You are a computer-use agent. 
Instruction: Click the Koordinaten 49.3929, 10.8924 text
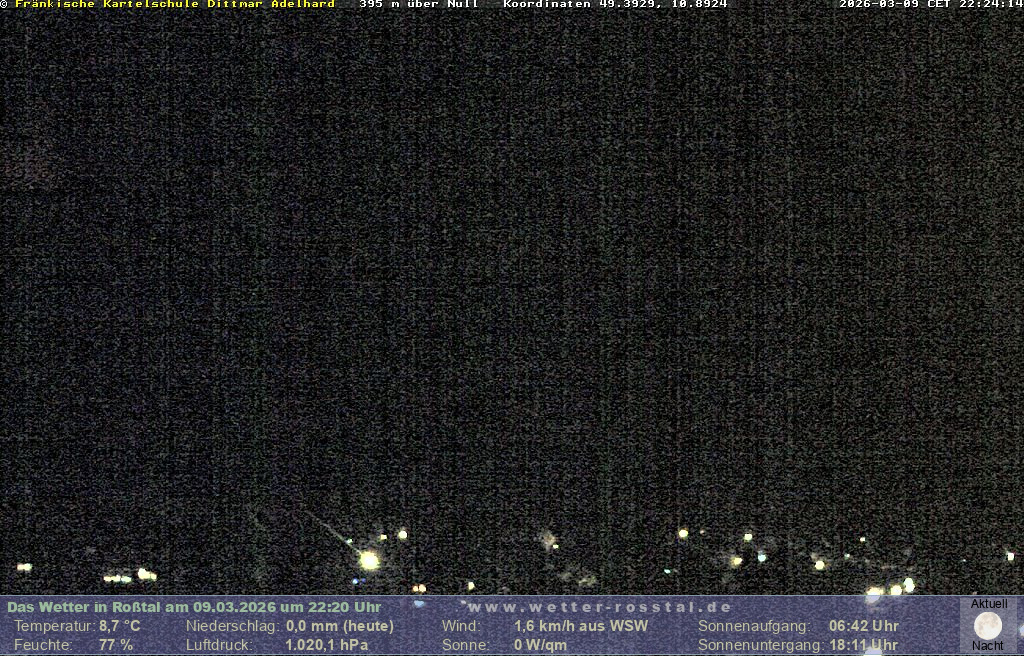tap(615, 4)
